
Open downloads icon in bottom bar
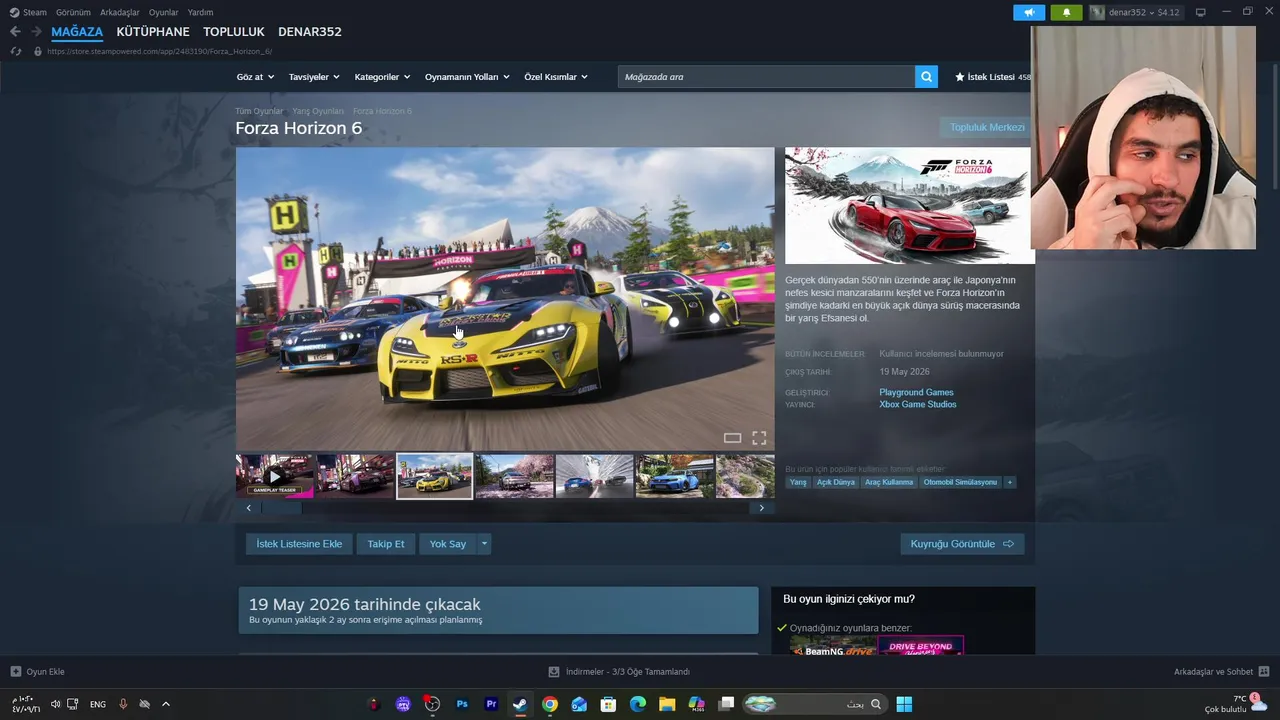point(554,672)
